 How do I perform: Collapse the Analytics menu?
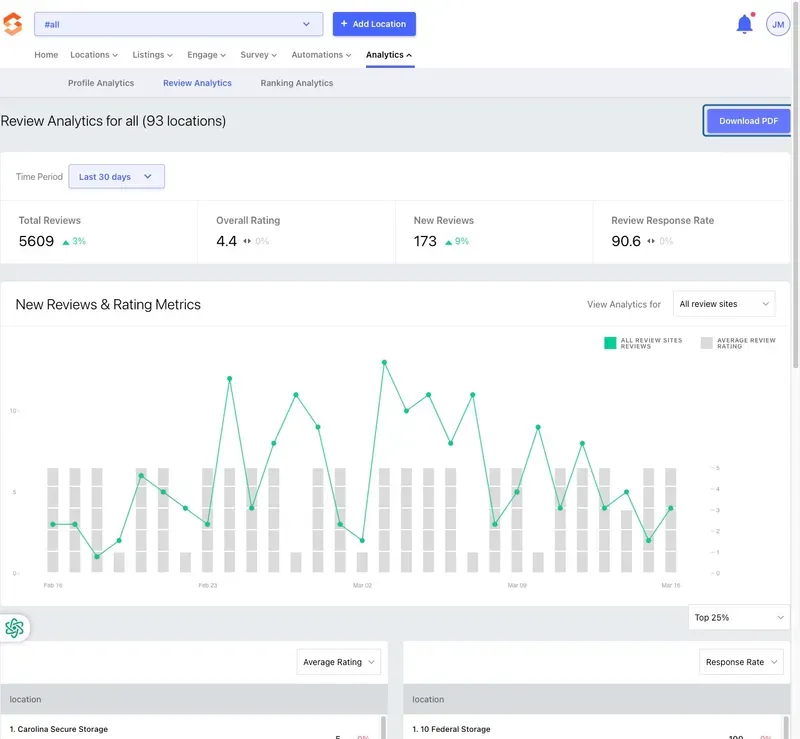click(389, 55)
